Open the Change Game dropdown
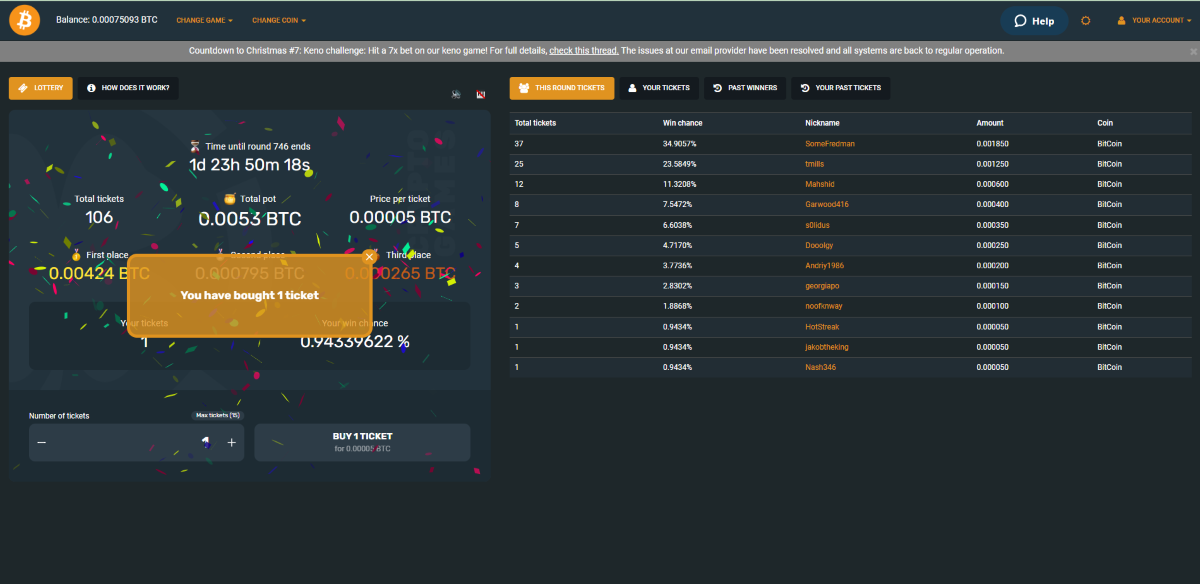The width and height of the screenshot is (1200, 584). coord(205,20)
